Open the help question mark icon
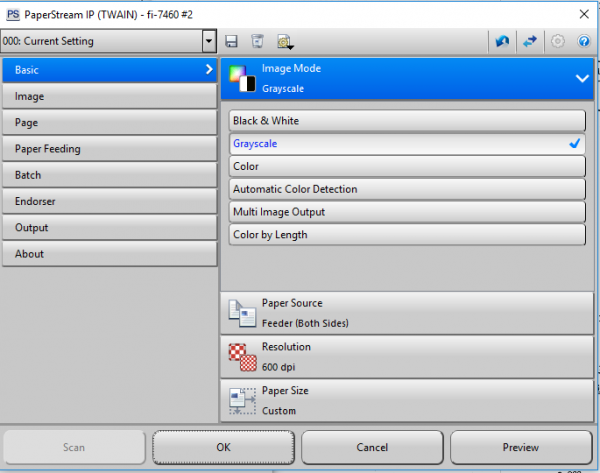 pos(584,41)
